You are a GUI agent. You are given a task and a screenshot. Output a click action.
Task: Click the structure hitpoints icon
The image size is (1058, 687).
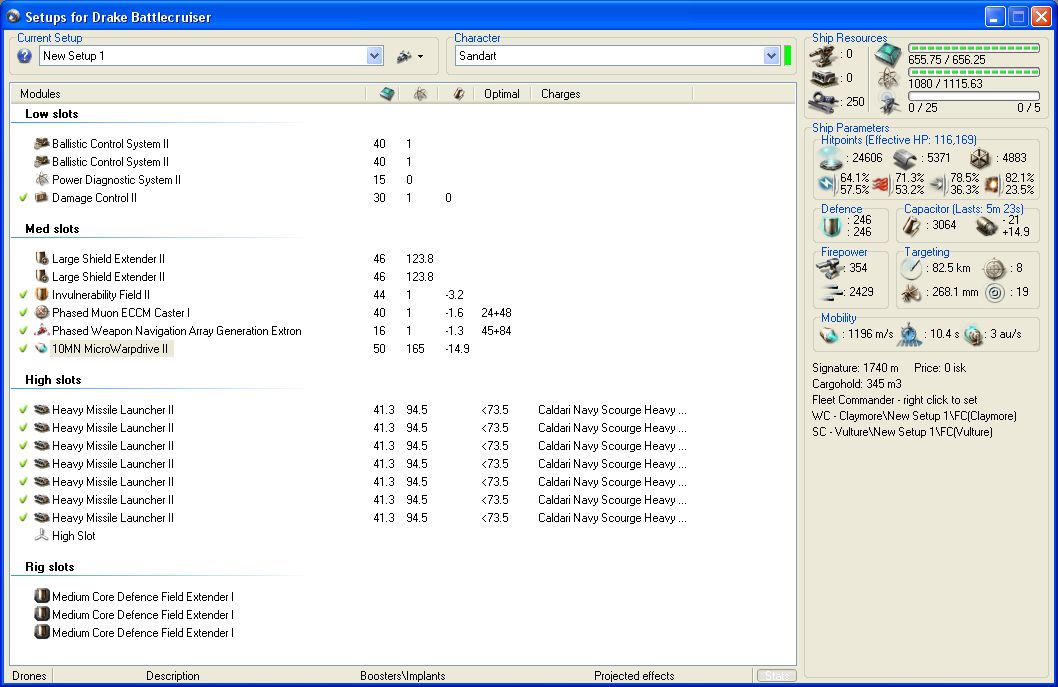pyautogui.click(x=980, y=159)
